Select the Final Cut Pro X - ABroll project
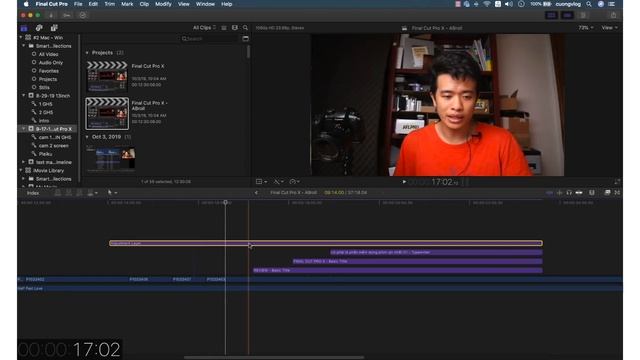Image resolution: width=640 pixels, height=360 pixels. (x=107, y=113)
